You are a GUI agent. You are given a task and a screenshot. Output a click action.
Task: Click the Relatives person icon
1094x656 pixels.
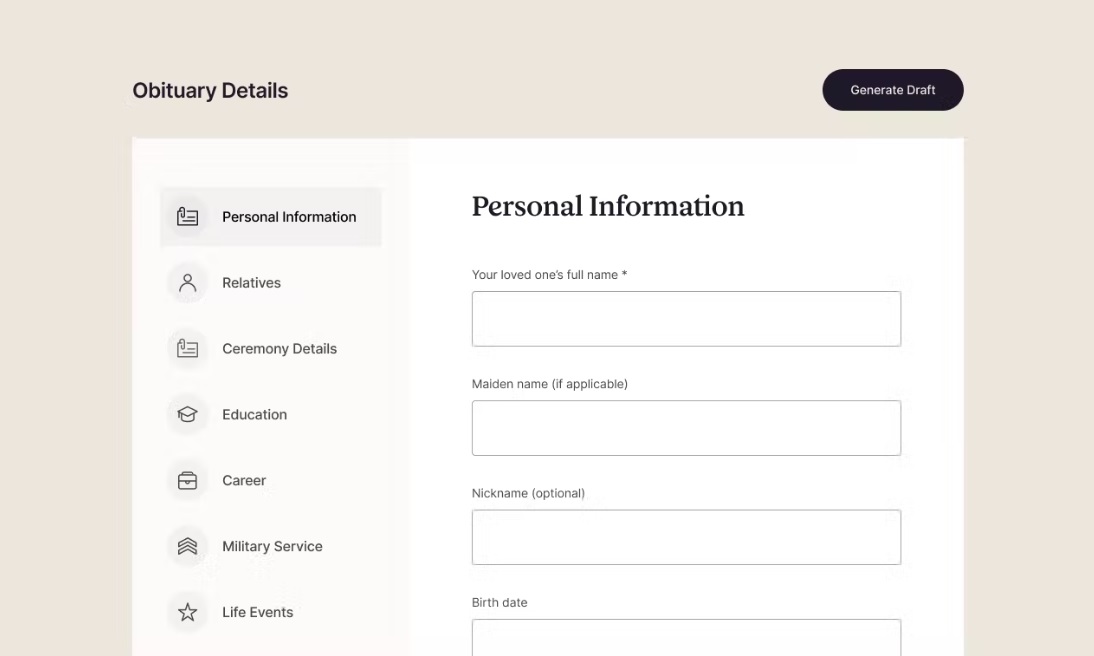click(187, 283)
